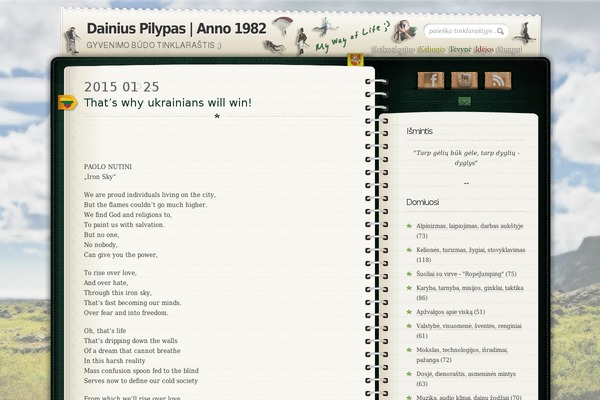Viewport: 600px width, 400px height.
Task: Click the lyric line Oh, that's life
Action: click(x=105, y=331)
